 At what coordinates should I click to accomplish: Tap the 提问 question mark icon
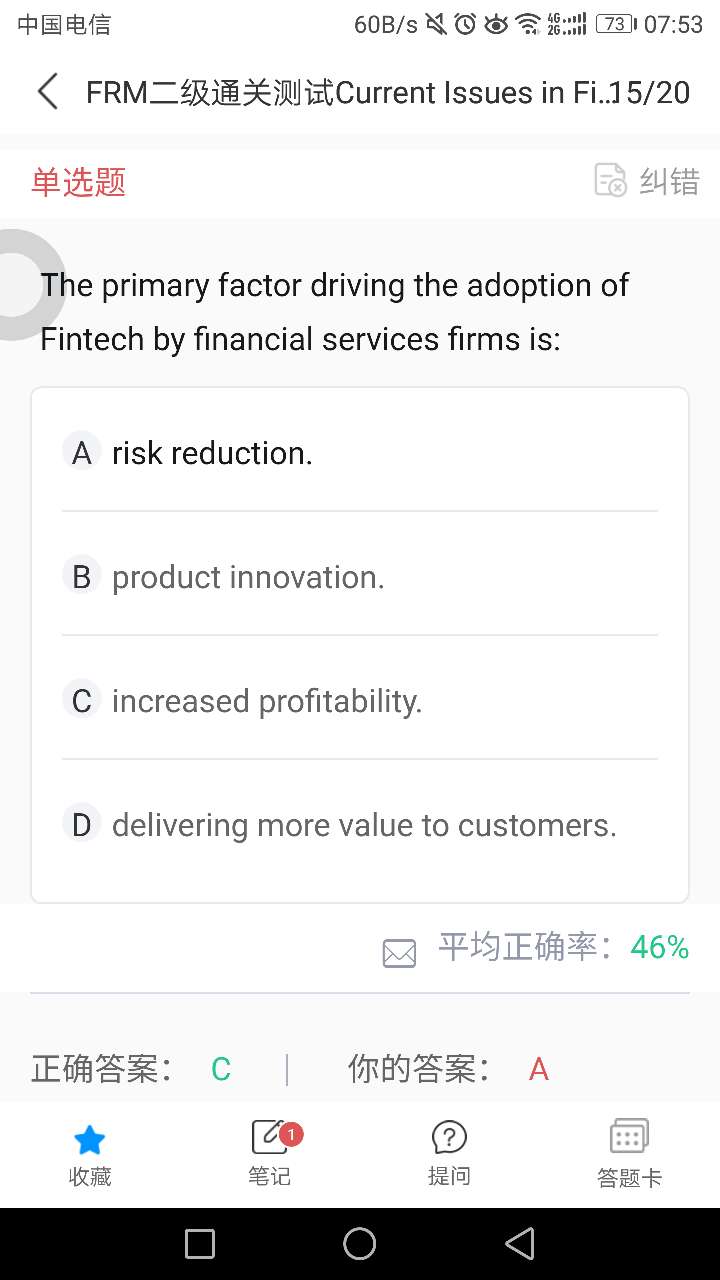coord(449,1138)
